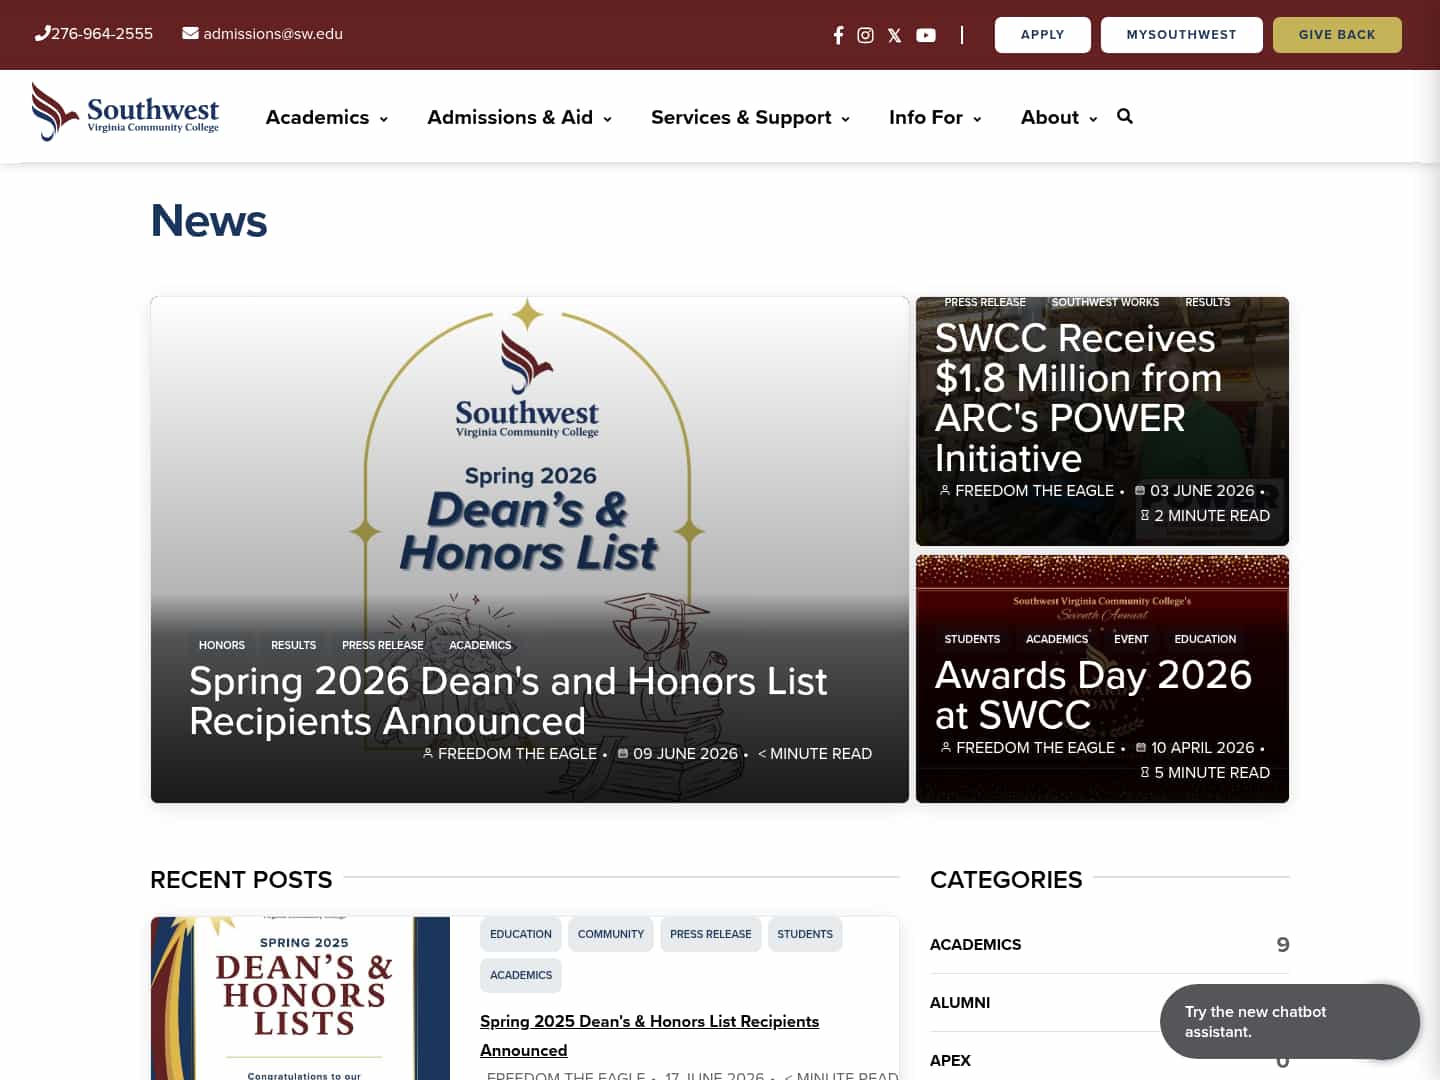The width and height of the screenshot is (1440, 1080).
Task: Click the 03 JUNE 2026 date
Action: 1202,491
